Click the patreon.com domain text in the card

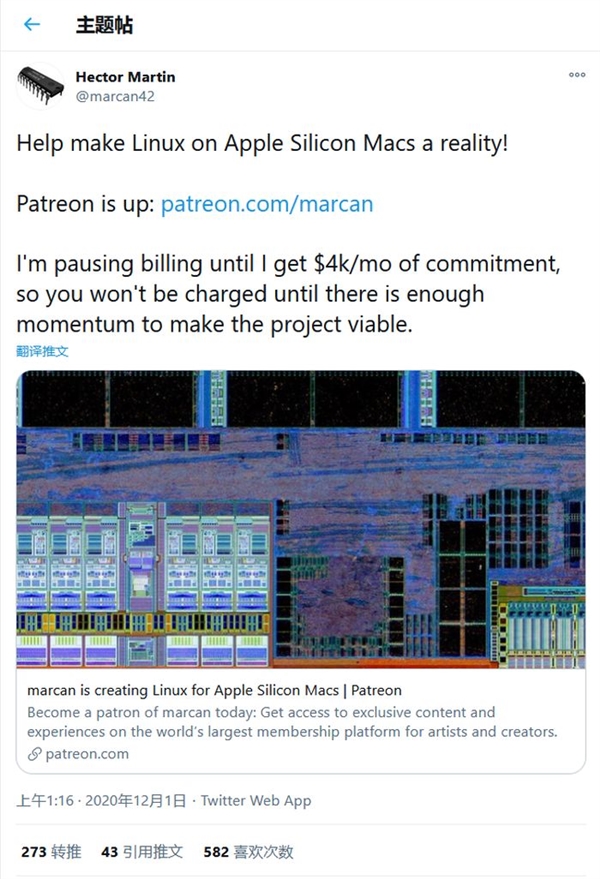pyautogui.click(x=87, y=754)
